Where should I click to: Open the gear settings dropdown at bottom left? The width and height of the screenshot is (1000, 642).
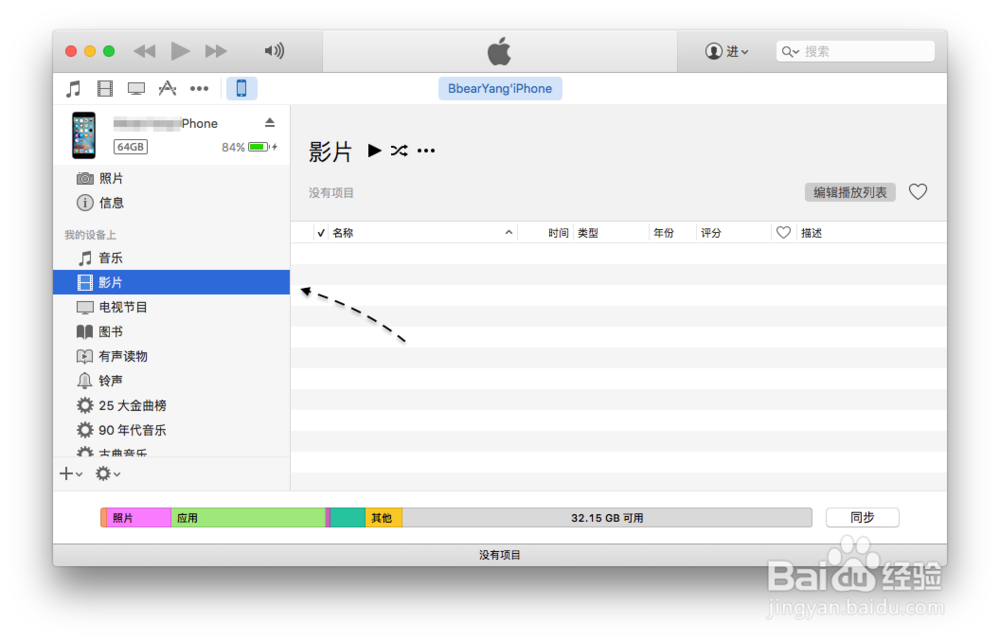click(x=106, y=473)
